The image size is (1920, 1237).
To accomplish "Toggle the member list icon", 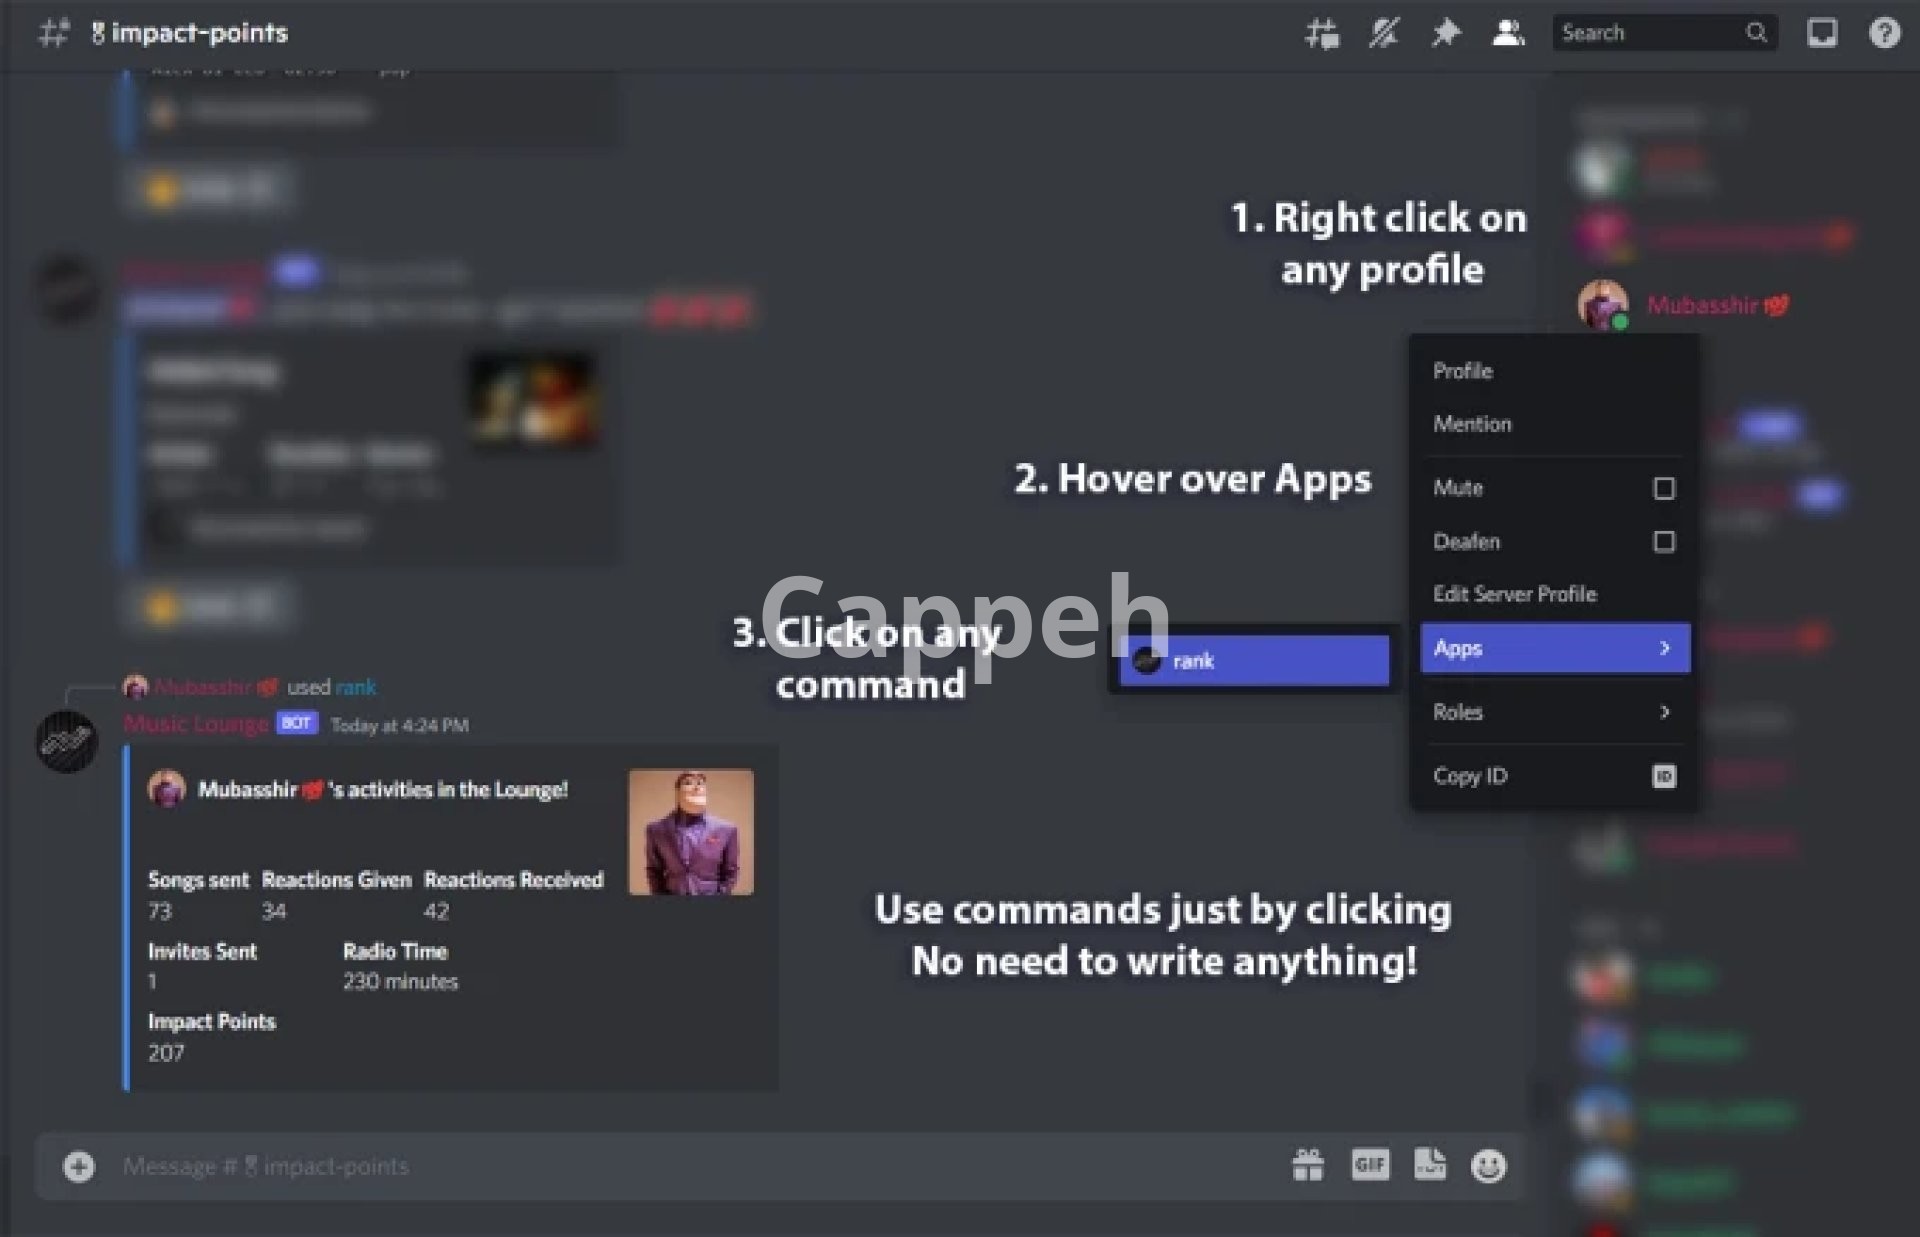I will [x=1507, y=33].
